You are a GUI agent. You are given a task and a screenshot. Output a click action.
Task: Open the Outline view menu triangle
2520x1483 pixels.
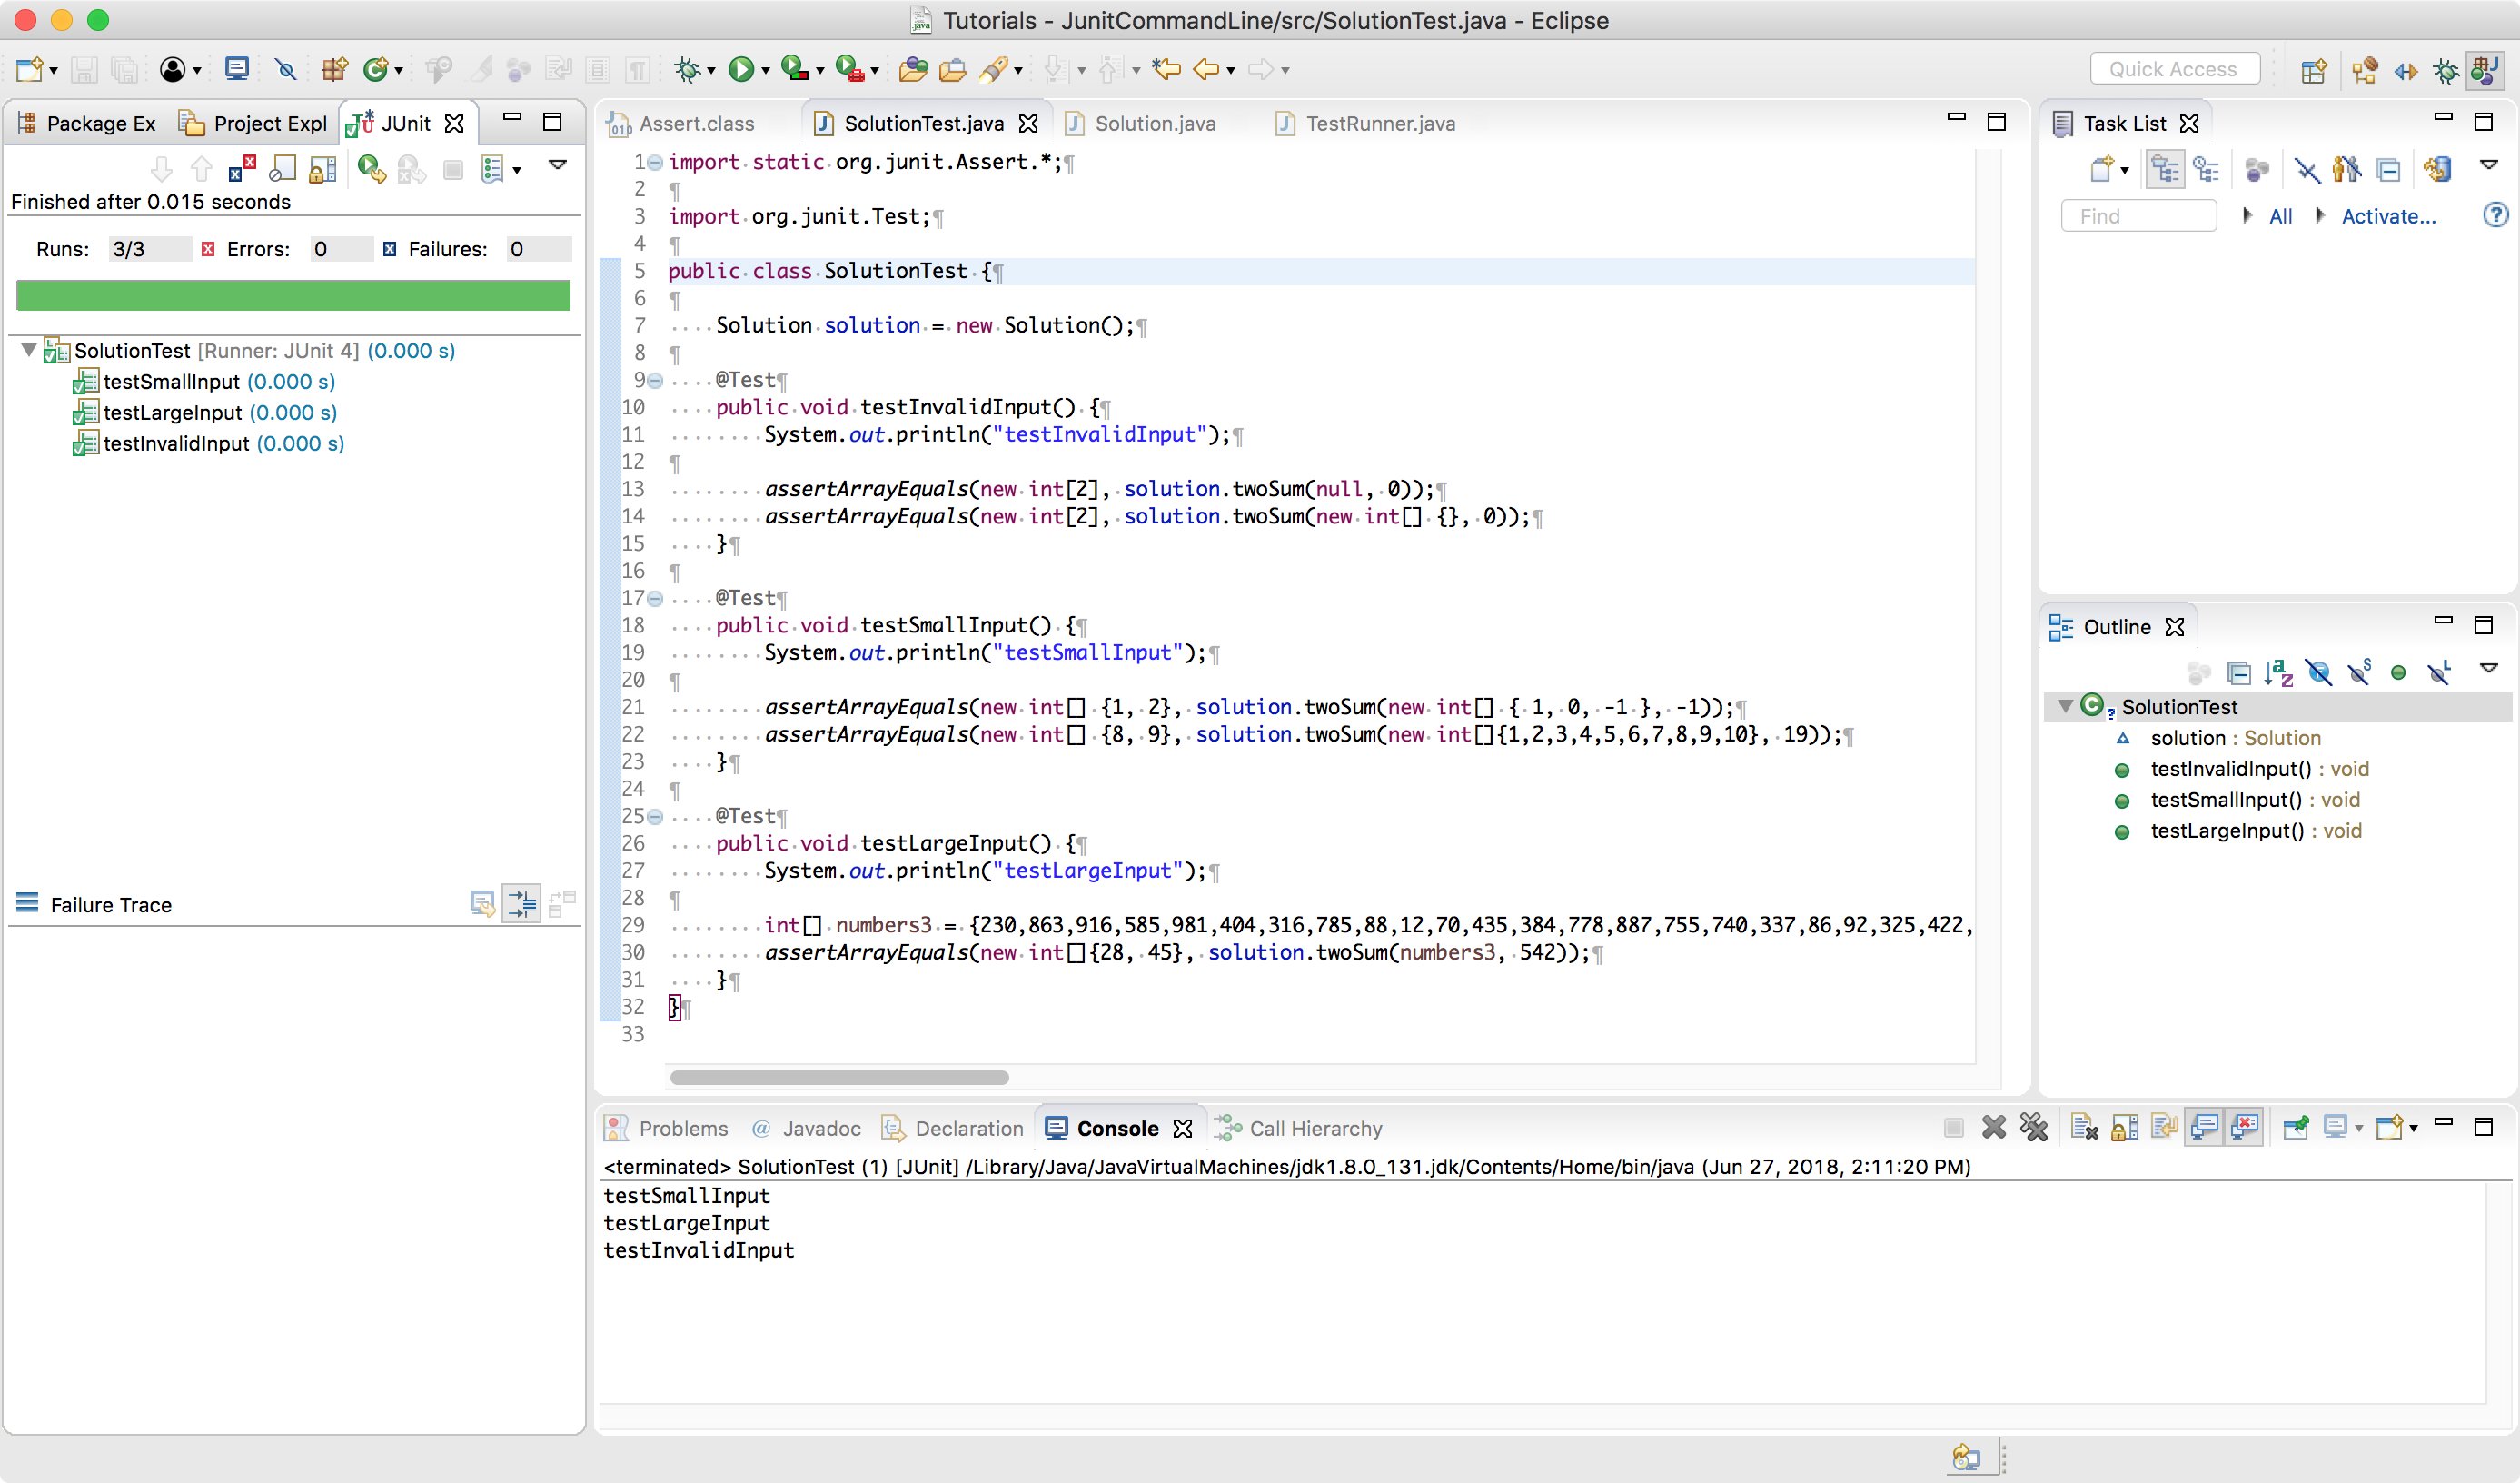[x=2488, y=668]
